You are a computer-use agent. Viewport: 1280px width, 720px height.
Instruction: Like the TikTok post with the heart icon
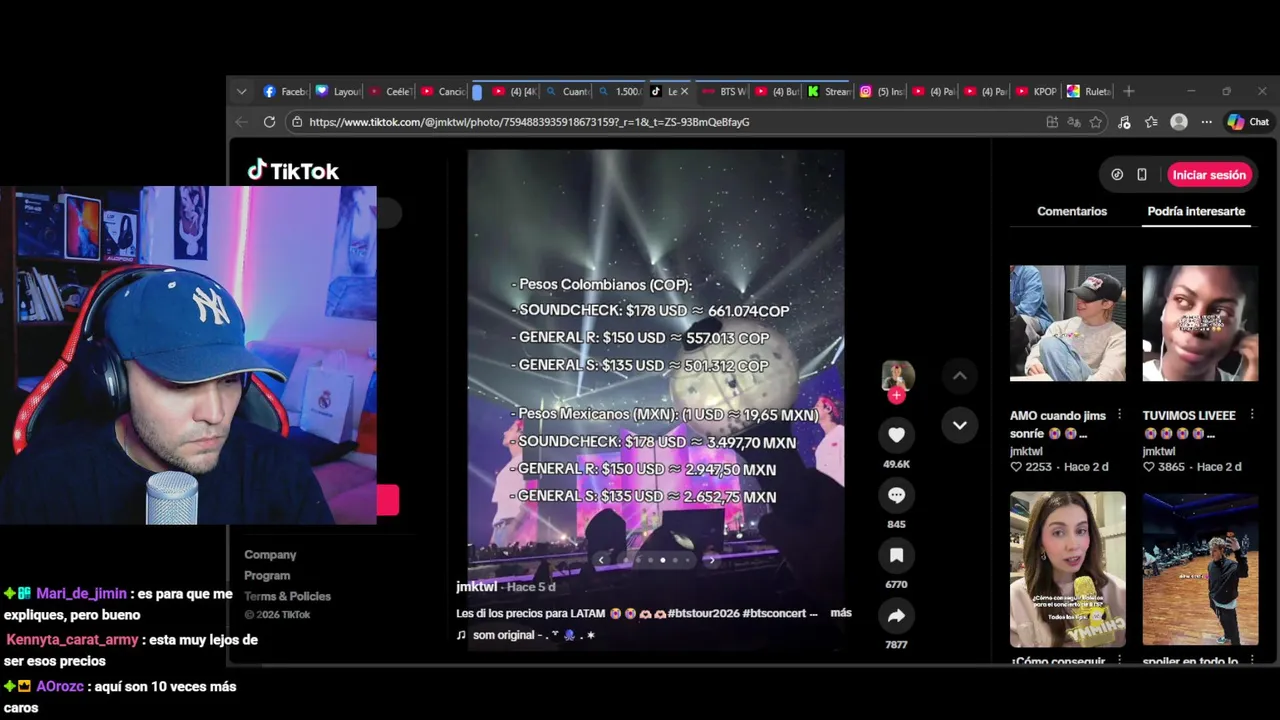click(896, 435)
